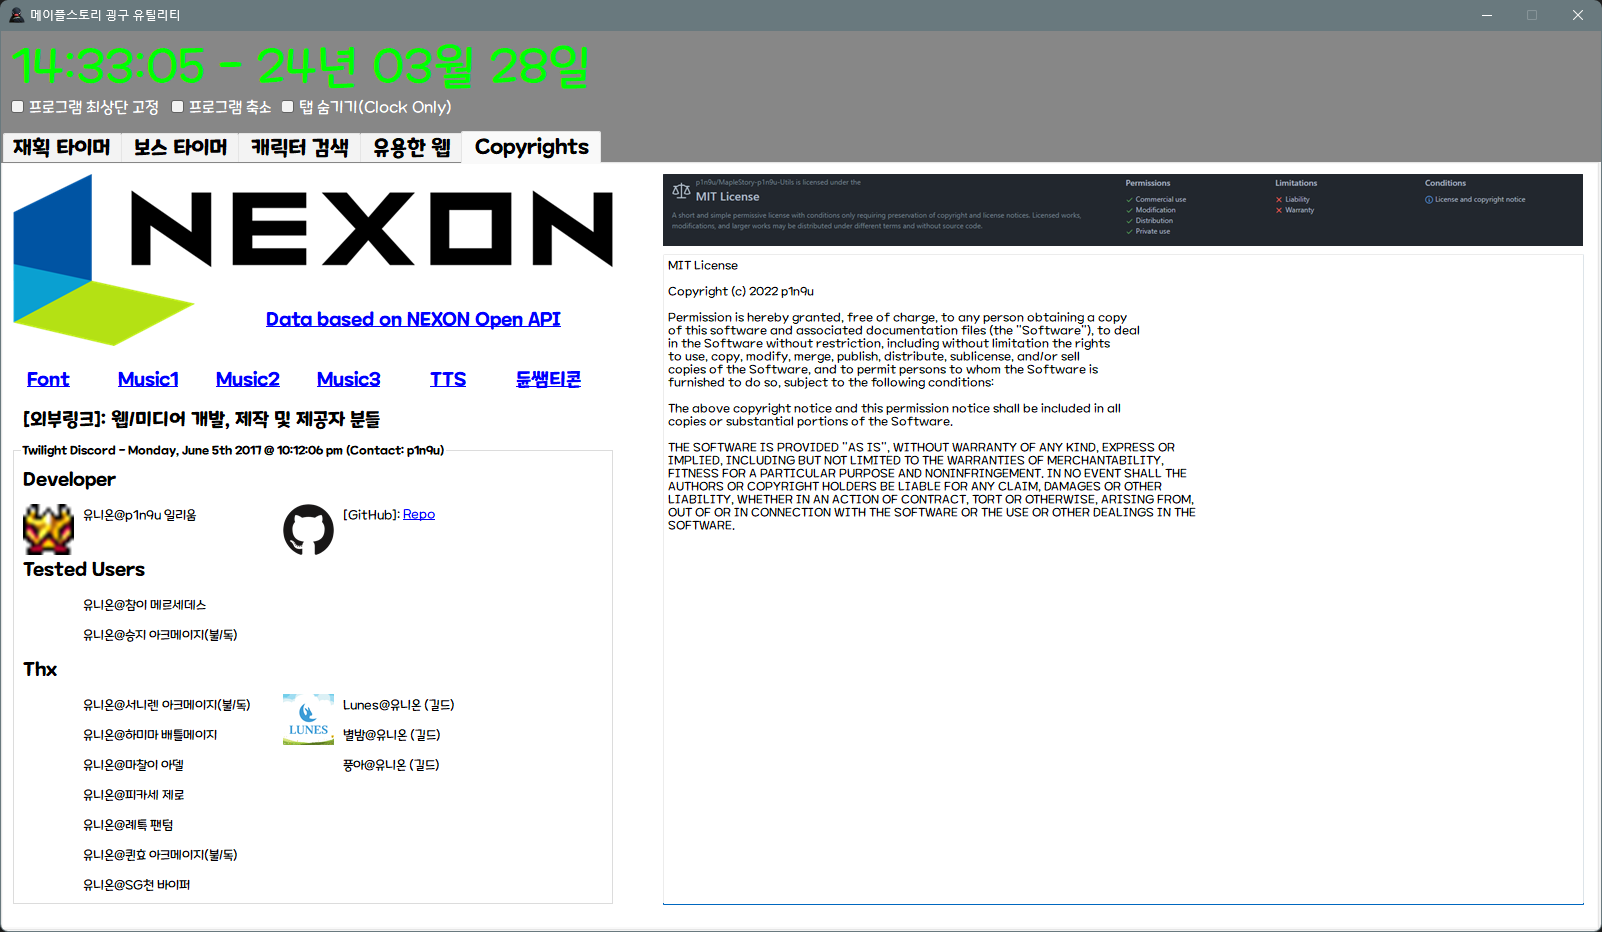Click the Tested Users heading

tap(84, 569)
